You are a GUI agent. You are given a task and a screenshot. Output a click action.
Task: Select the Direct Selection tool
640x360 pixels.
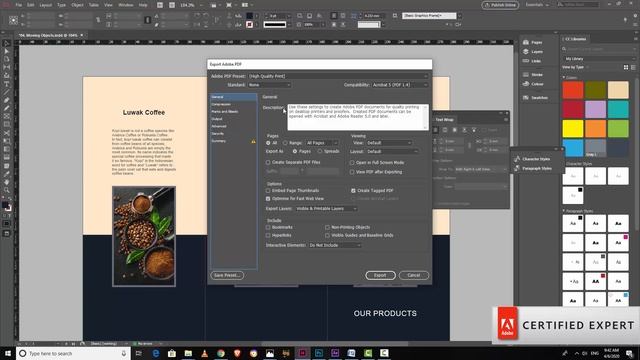[7, 51]
